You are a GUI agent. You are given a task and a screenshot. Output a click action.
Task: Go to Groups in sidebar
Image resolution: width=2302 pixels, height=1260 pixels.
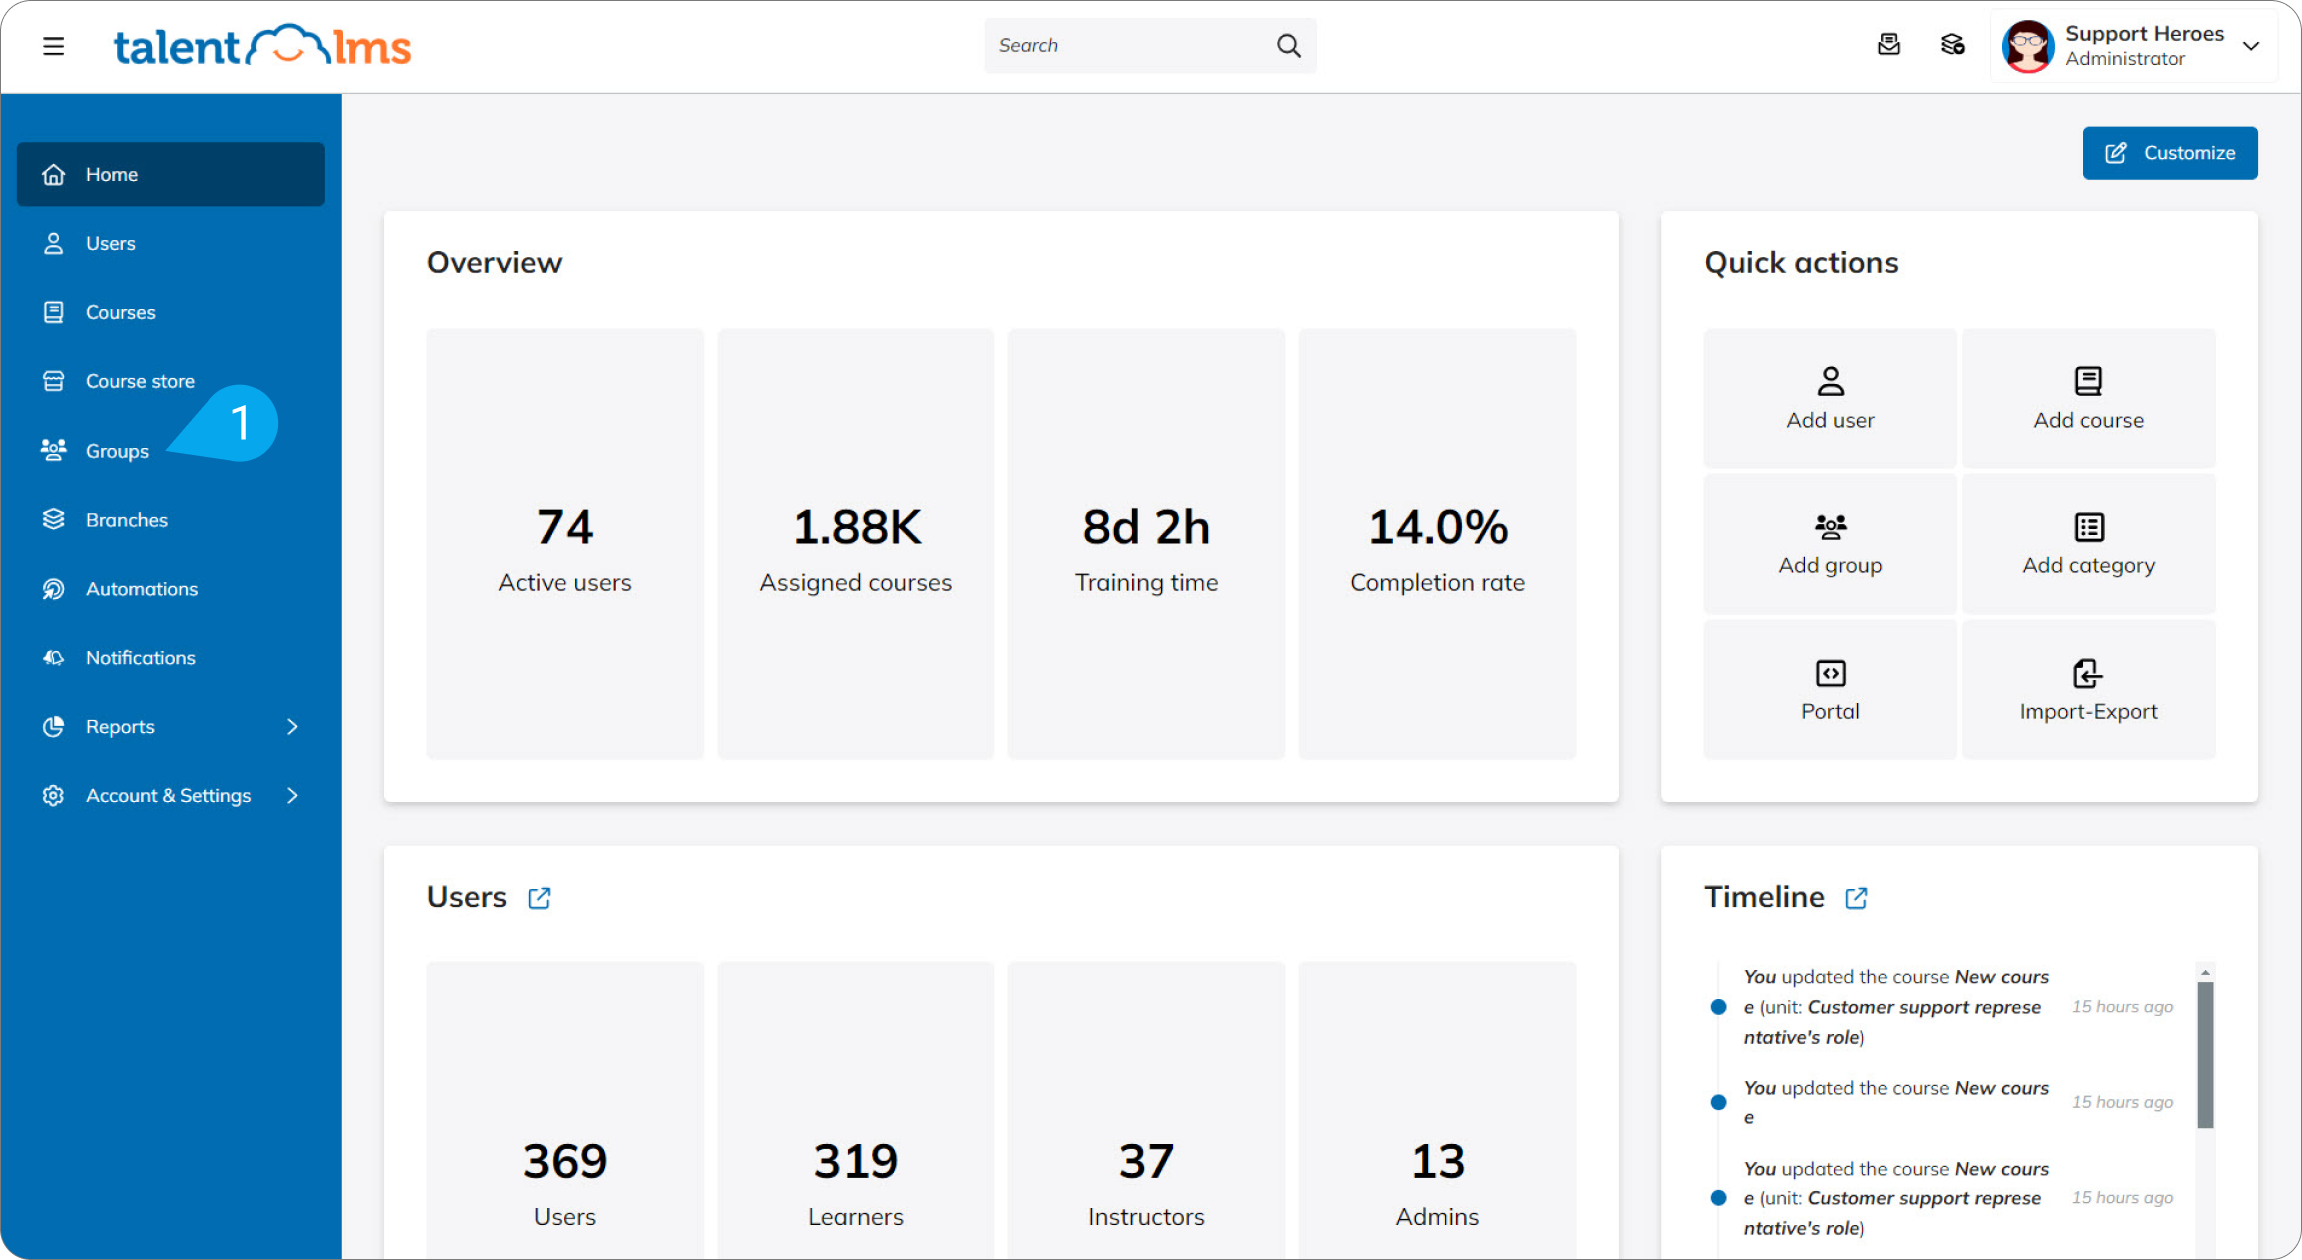click(x=117, y=451)
